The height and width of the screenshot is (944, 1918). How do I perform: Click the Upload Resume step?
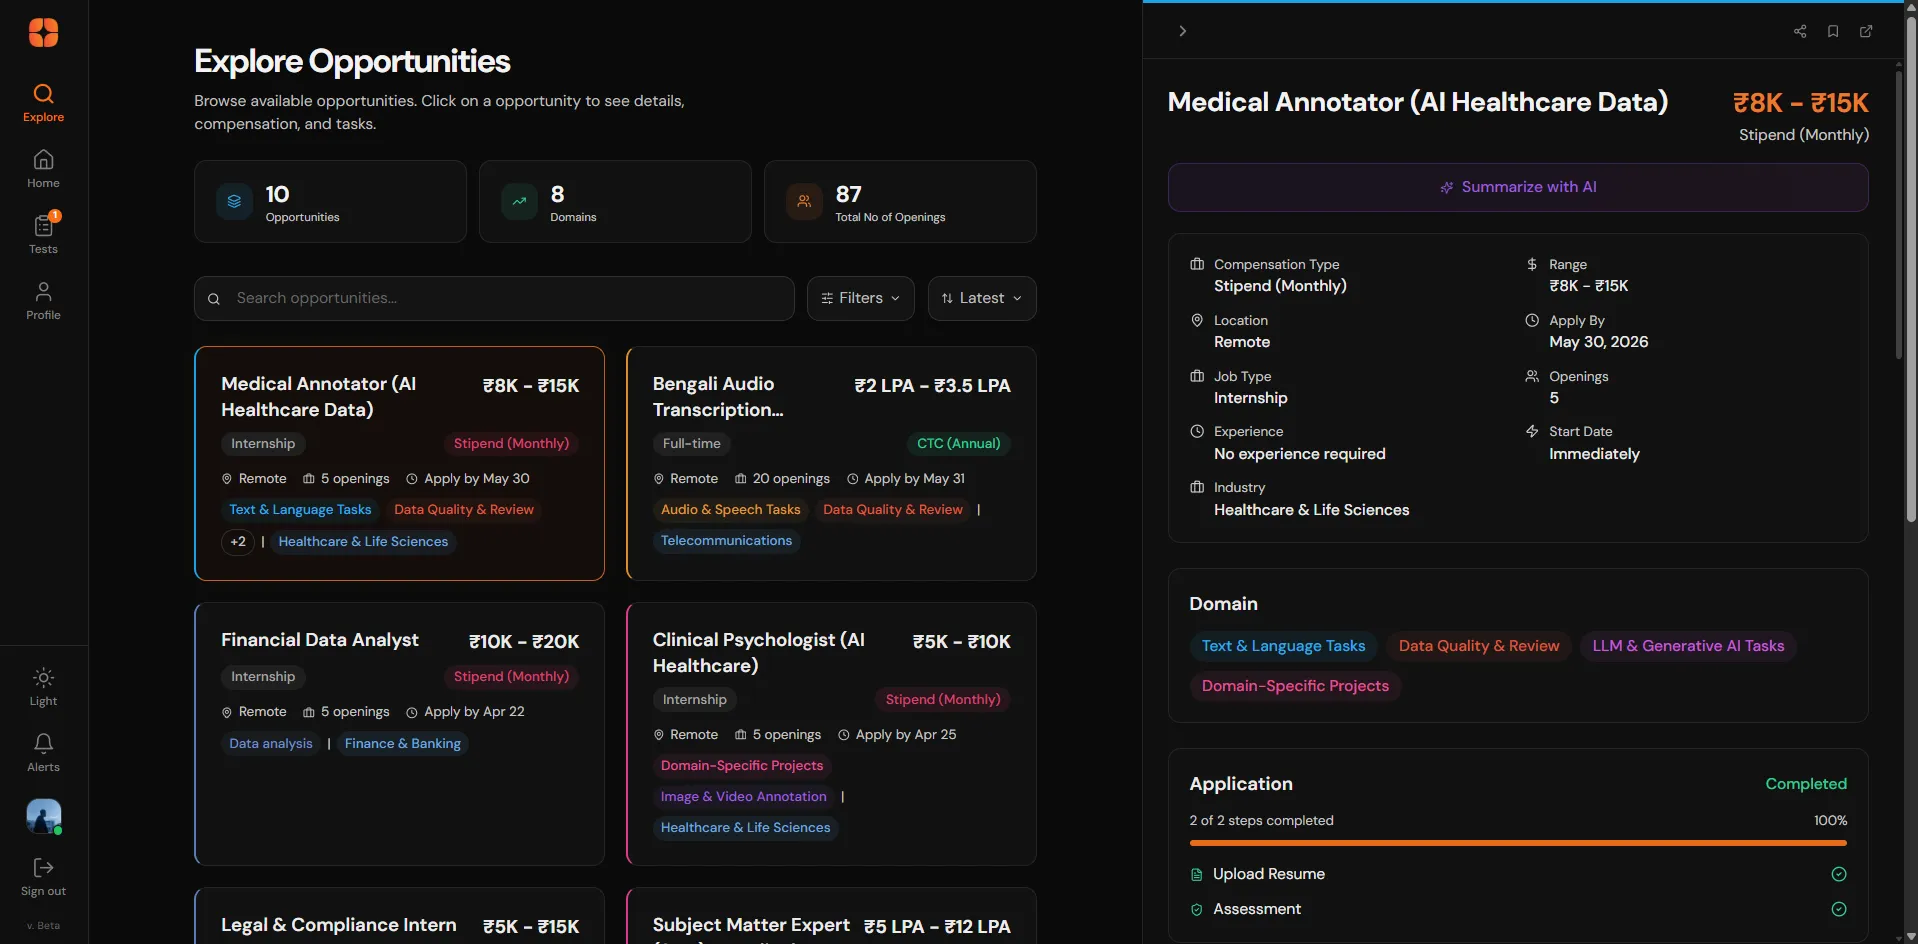click(x=1518, y=874)
